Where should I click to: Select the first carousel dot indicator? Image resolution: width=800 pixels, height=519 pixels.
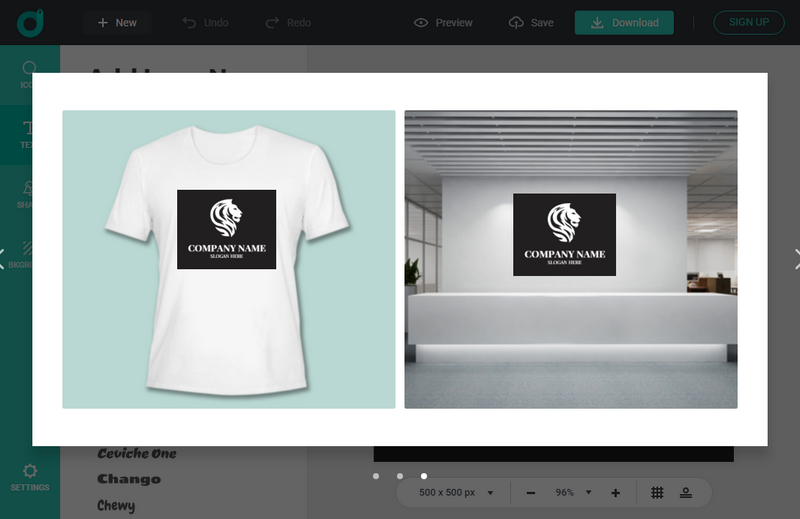point(376,476)
